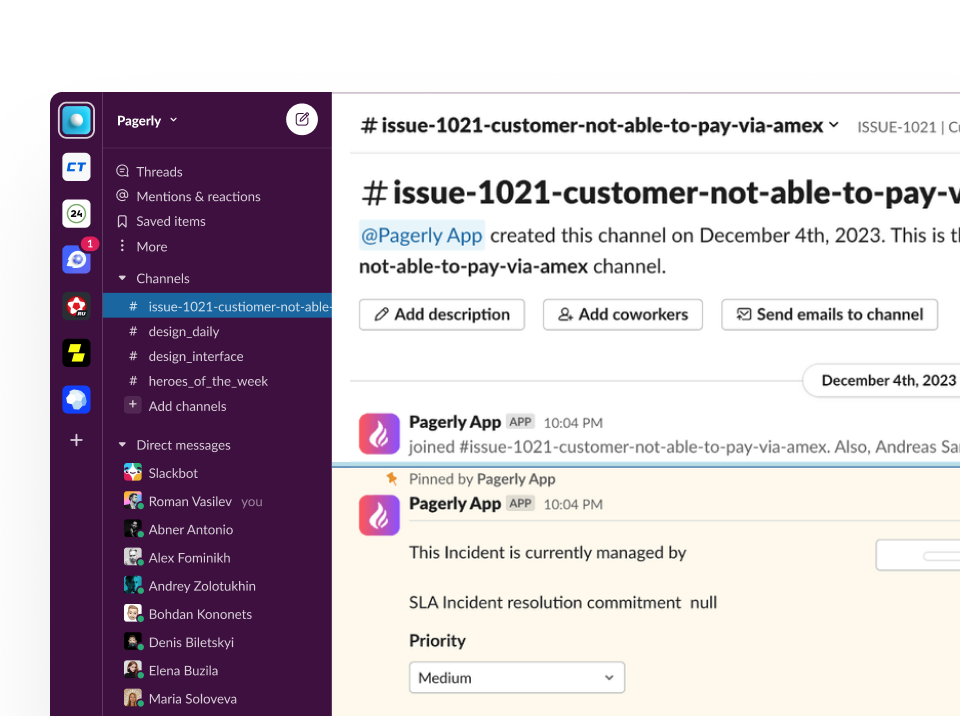960x716 pixels.
Task: Open the December 4th, 2023 date divider
Action: (x=882, y=380)
